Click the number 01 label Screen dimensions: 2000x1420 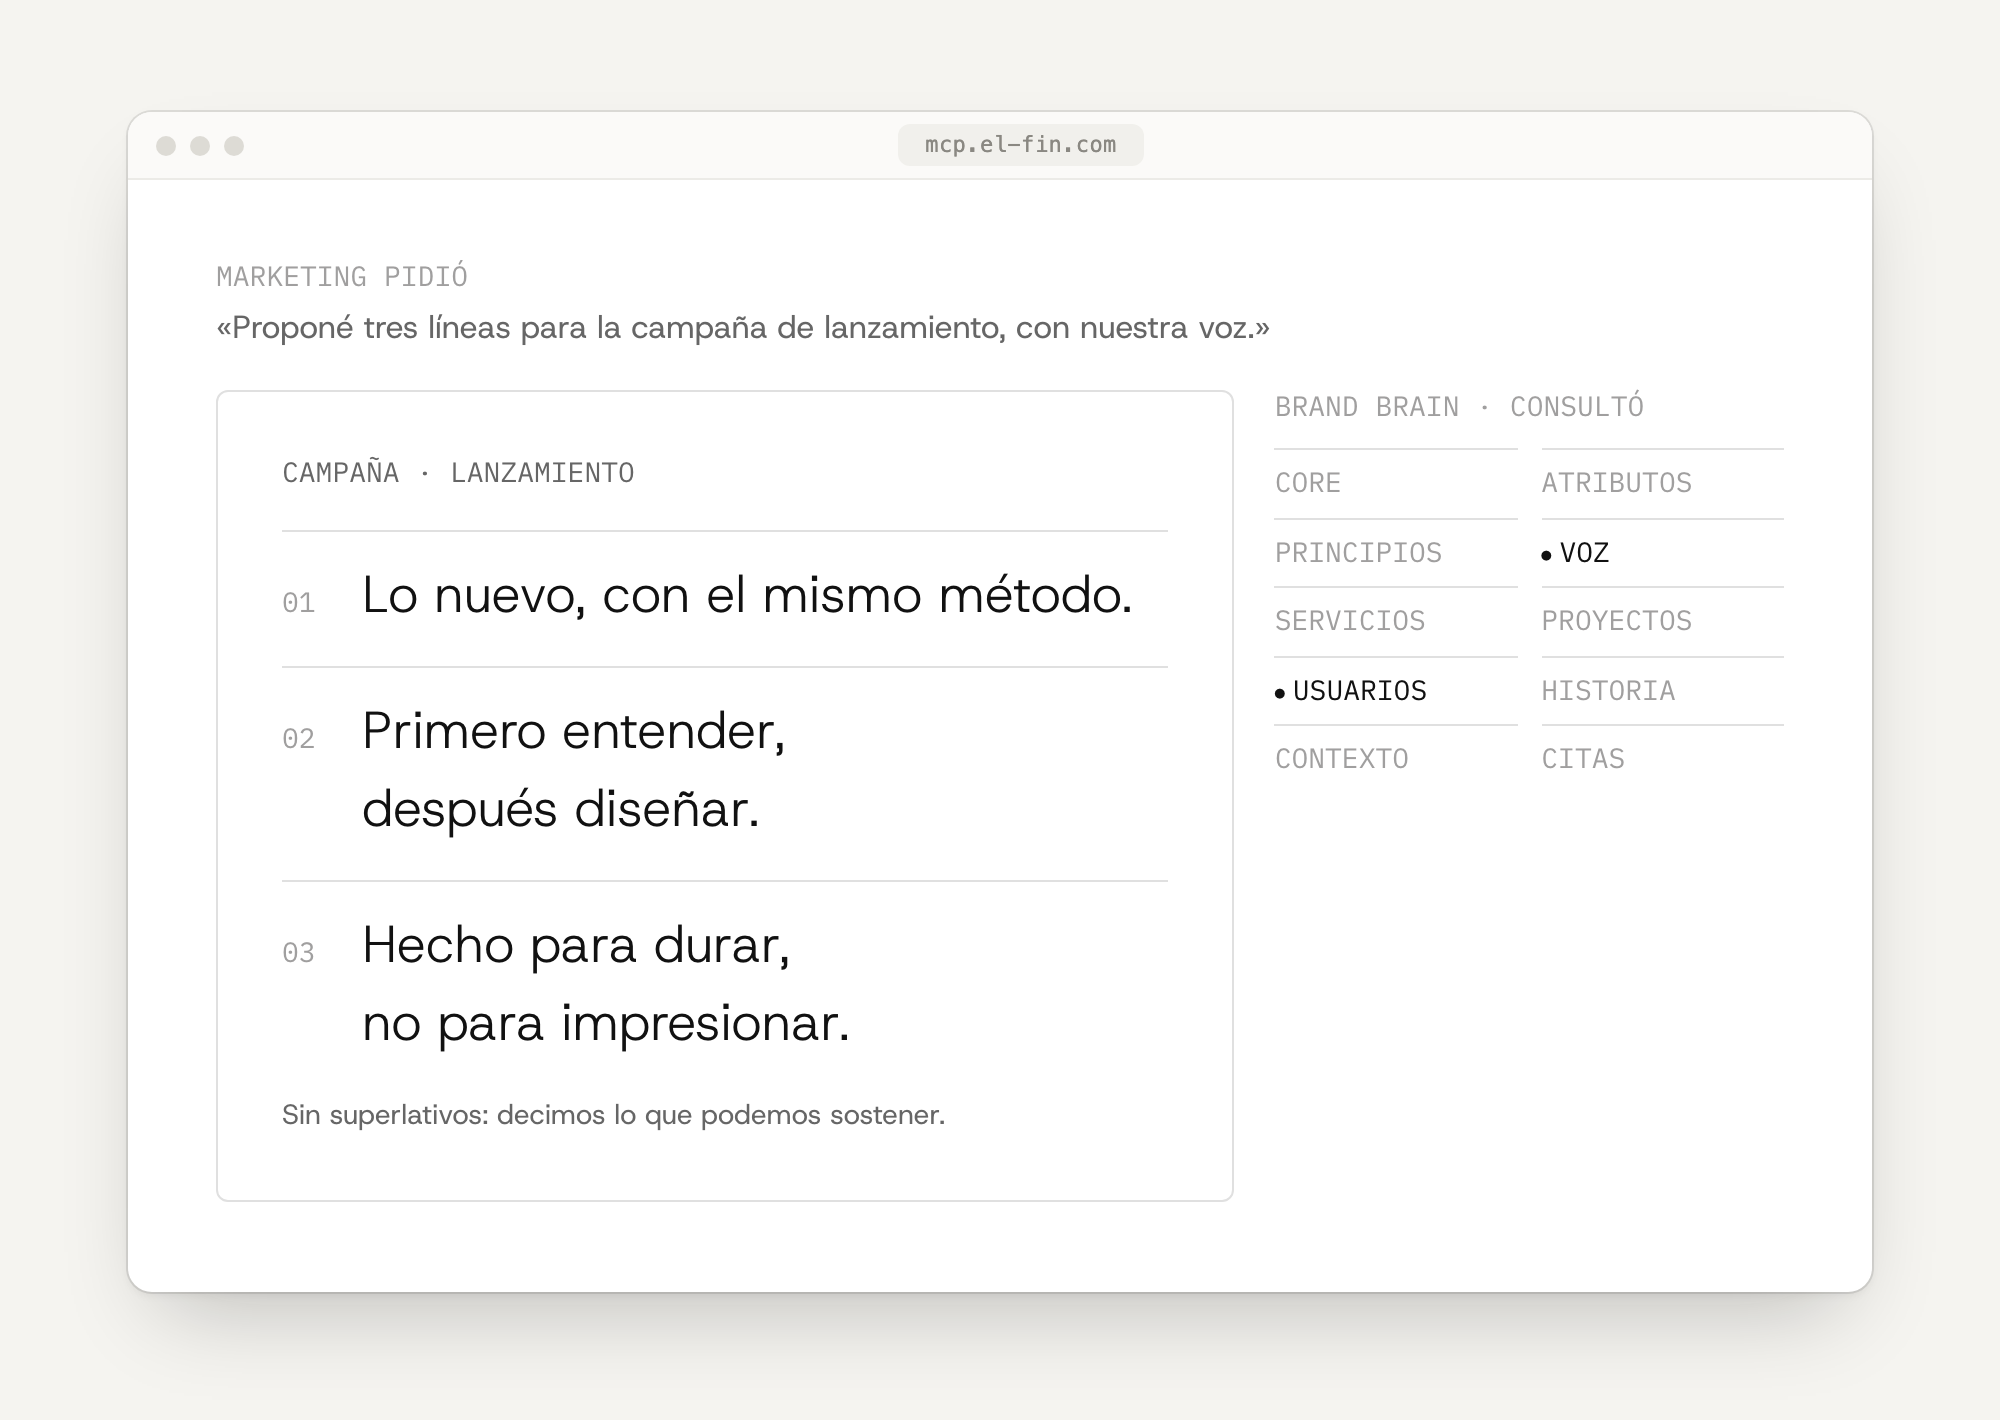(298, 603)
